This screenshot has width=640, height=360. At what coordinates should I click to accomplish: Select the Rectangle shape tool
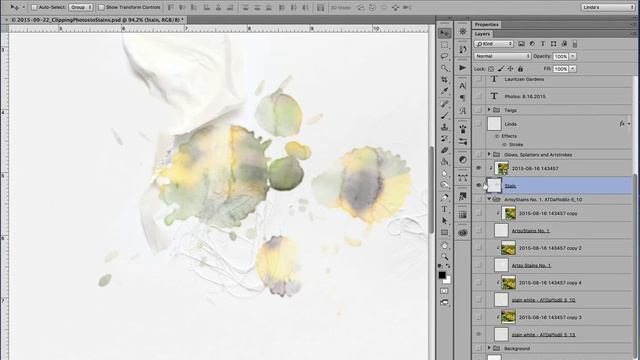tap(444, 233)
